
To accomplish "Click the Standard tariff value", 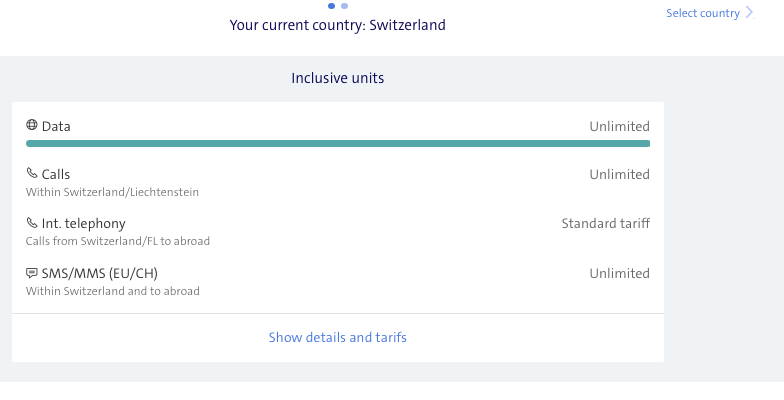I will [605, 223].
